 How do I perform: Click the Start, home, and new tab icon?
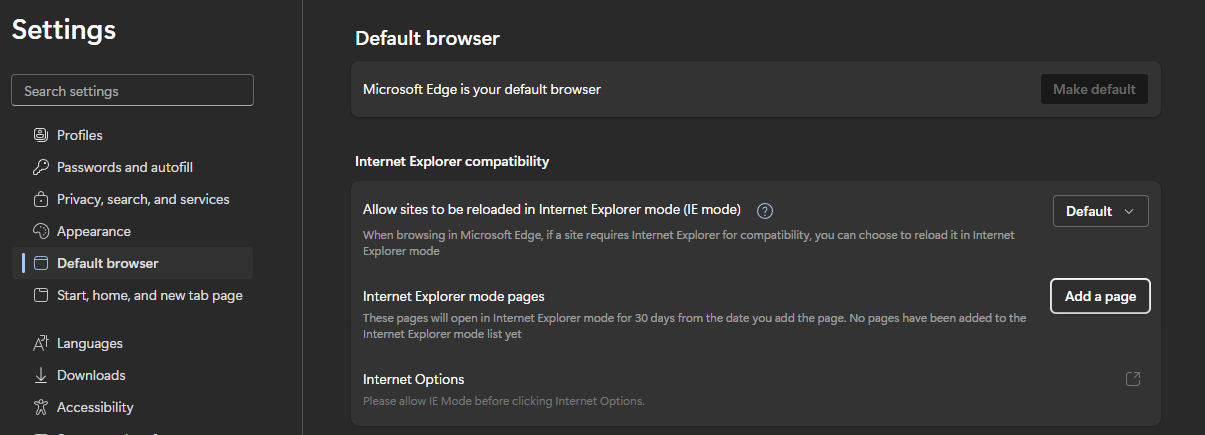pyautogui.click(x=41, y=295)
